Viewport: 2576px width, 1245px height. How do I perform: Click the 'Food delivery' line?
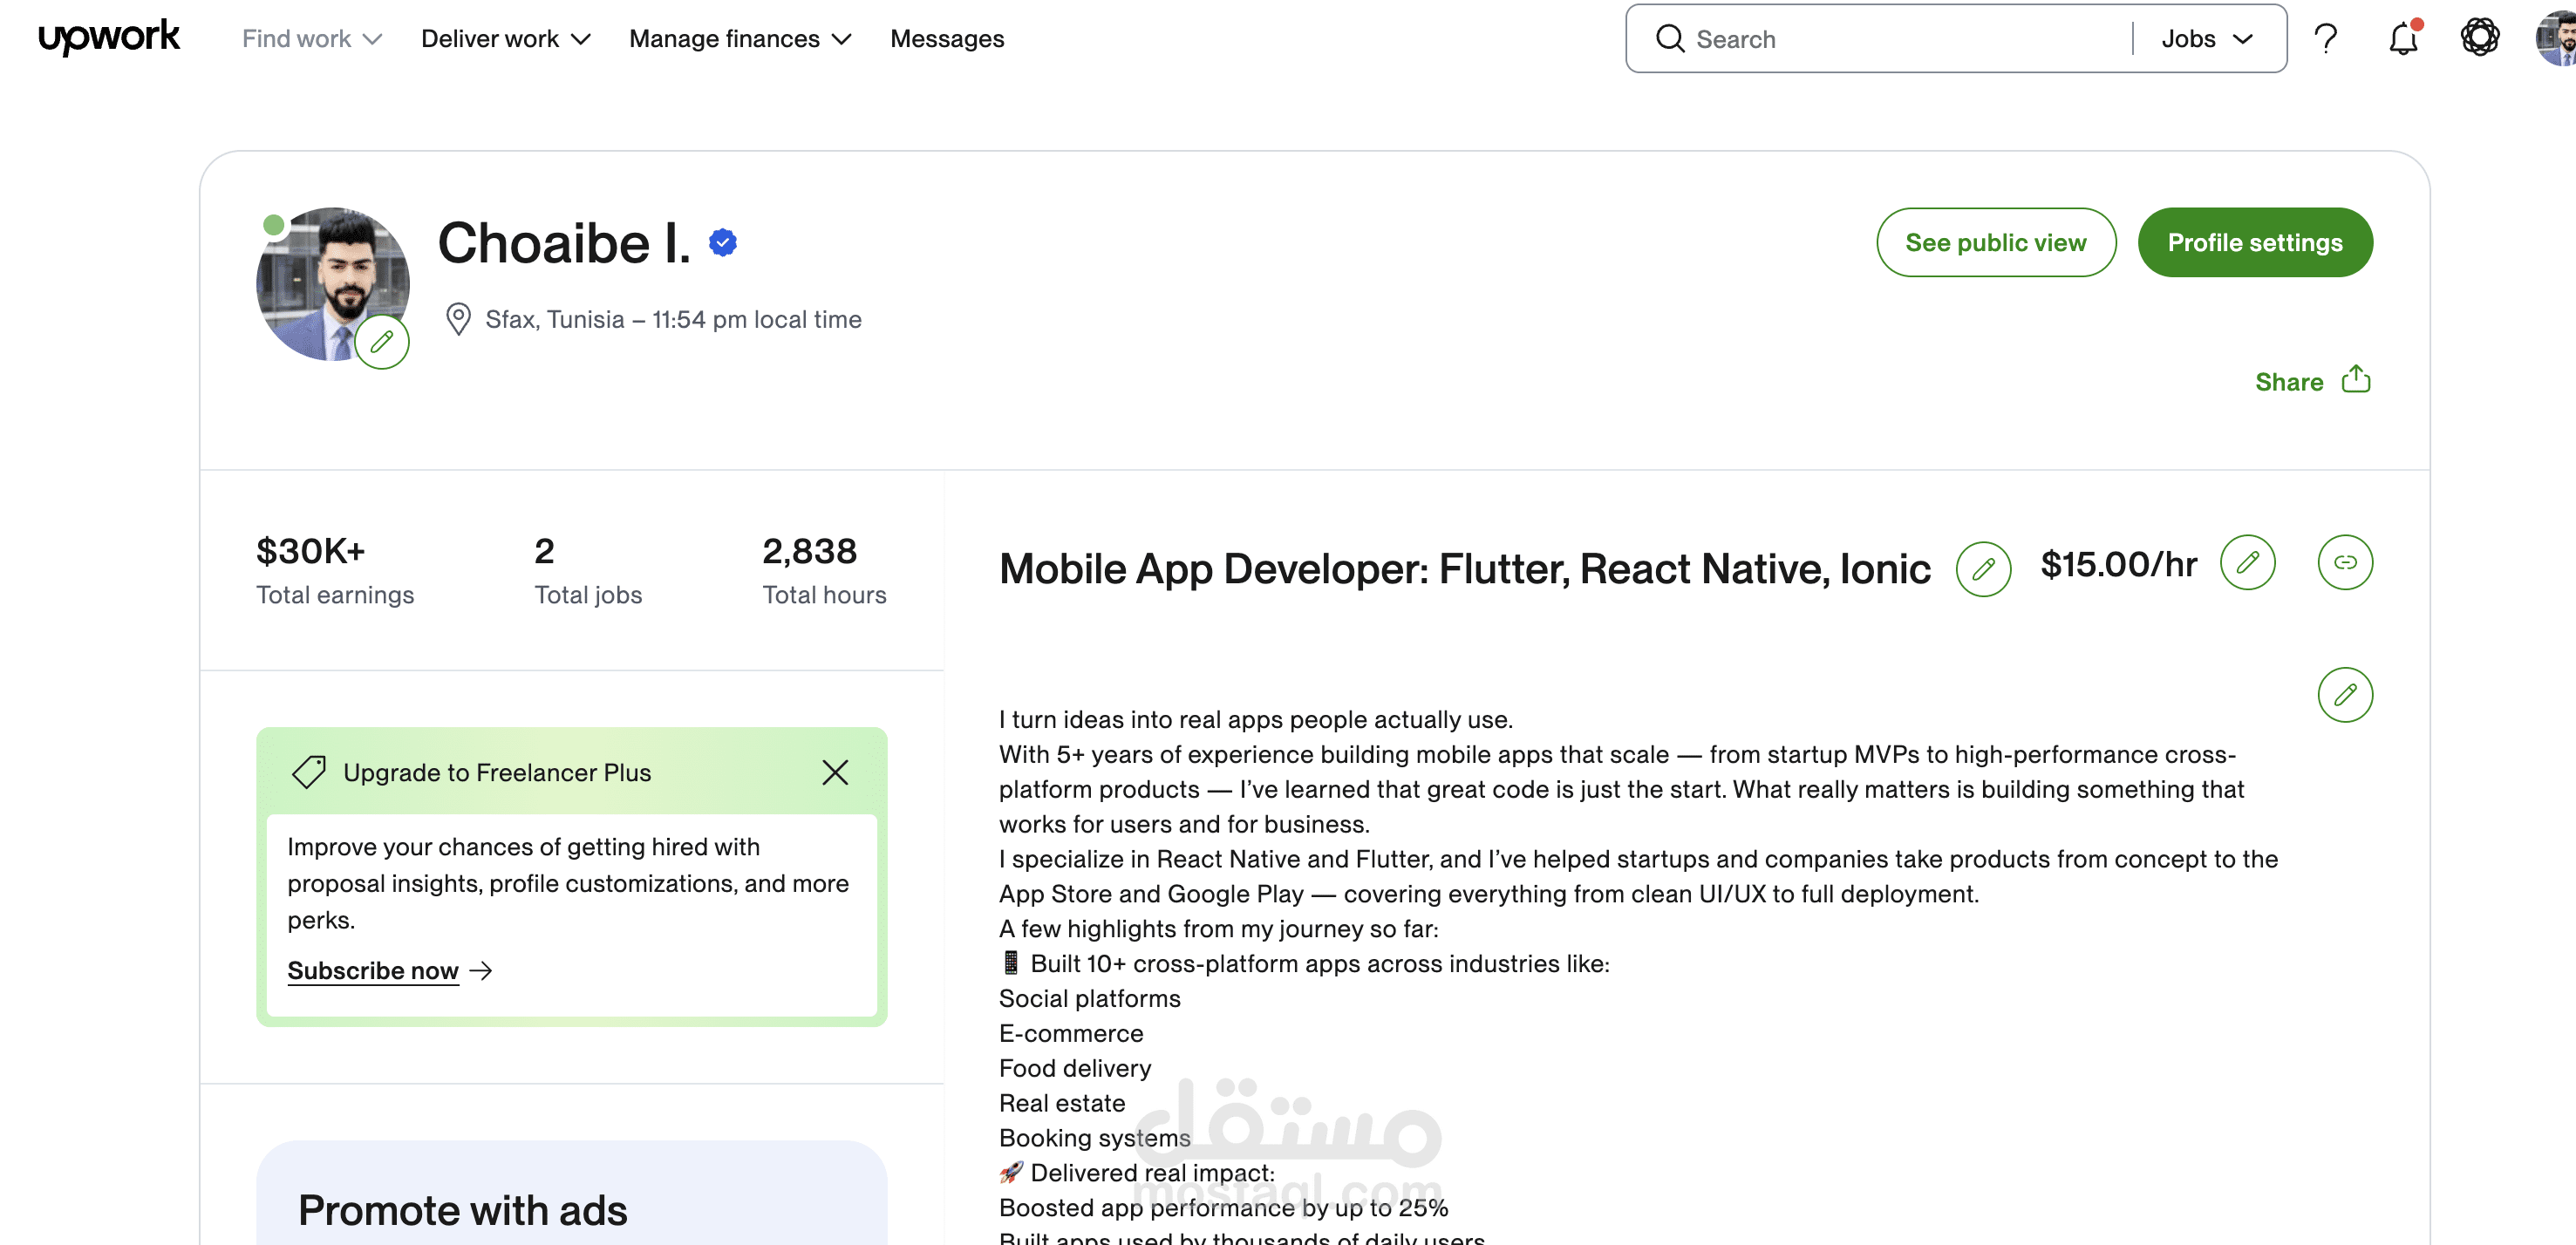(1074, 1068)
